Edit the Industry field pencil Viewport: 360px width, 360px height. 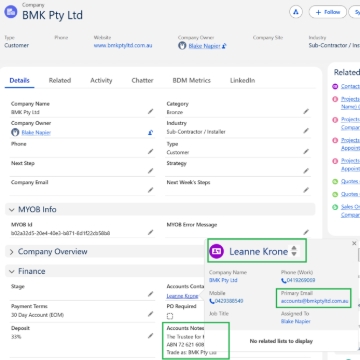306,131
